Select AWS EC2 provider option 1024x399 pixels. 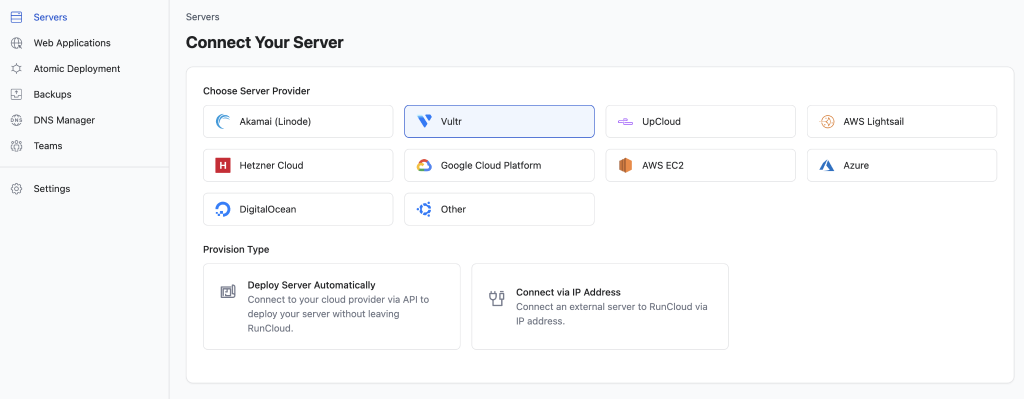point(701,165)
